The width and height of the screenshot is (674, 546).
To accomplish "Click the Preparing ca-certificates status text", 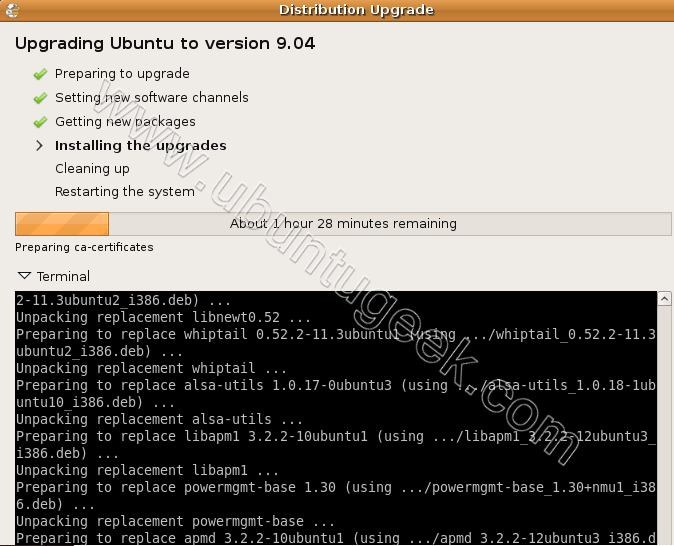I will tap(84, 247).
